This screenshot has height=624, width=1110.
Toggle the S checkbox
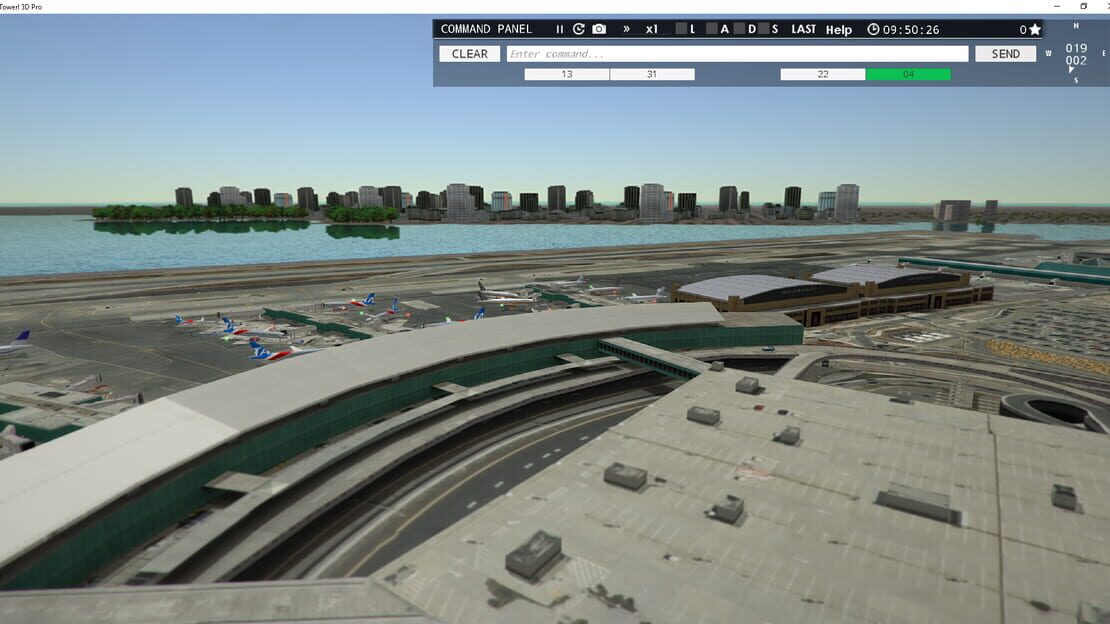[763, 29]
